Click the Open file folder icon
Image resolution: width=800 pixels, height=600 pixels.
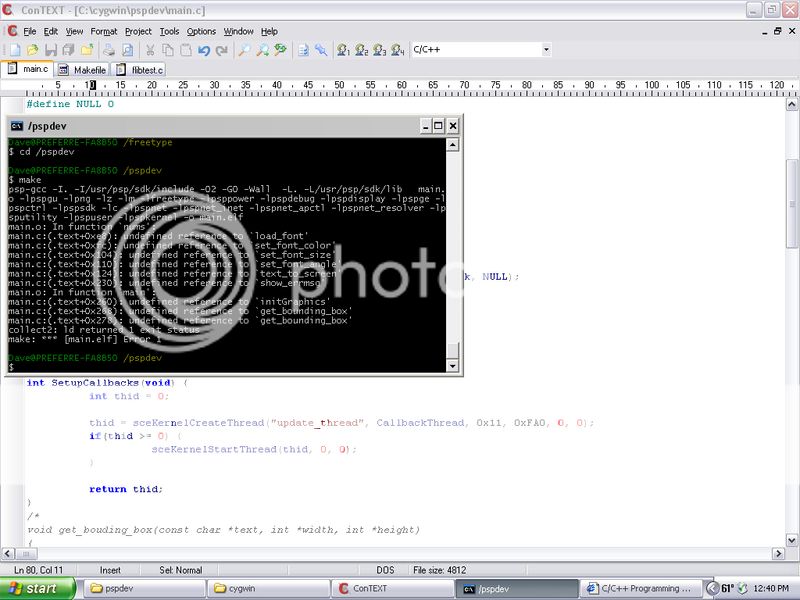point(31,49)
